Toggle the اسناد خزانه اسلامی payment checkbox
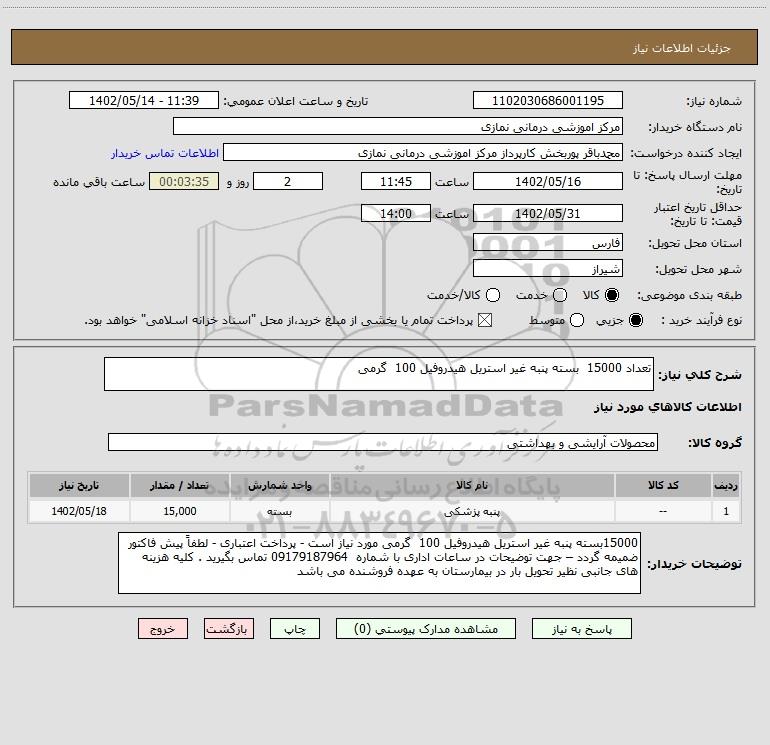 485,320
